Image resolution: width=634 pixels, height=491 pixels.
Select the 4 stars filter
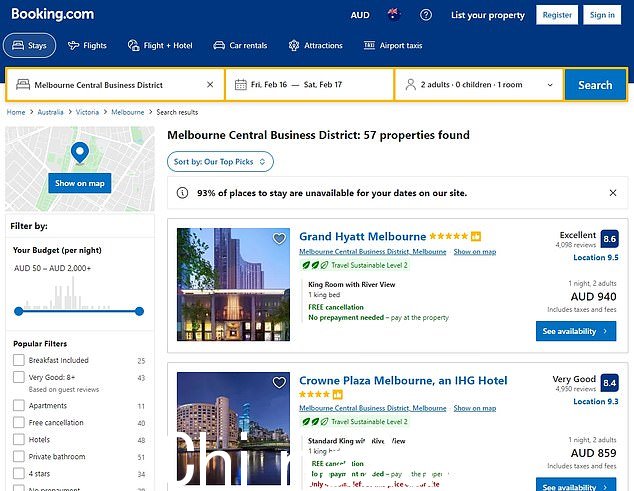click(x=19, y=473)
